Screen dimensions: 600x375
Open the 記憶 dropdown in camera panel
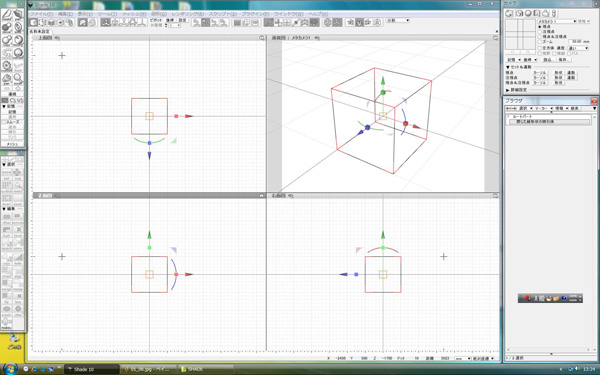point(514,60)
